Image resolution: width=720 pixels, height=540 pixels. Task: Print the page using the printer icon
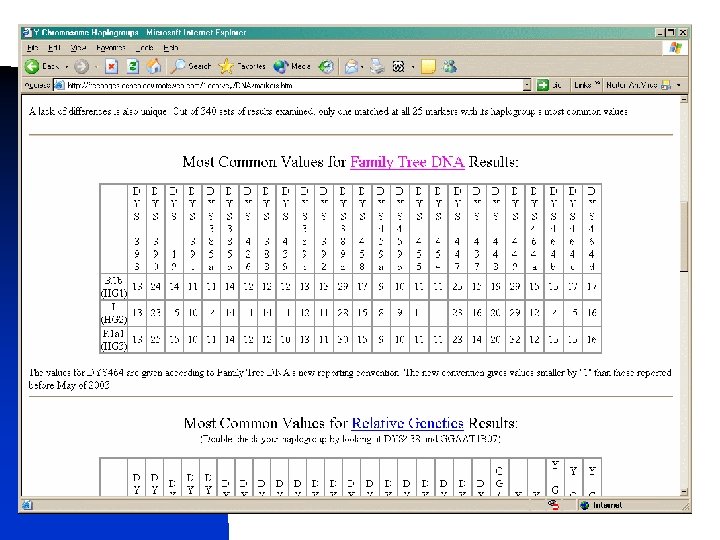pos(377,67)
